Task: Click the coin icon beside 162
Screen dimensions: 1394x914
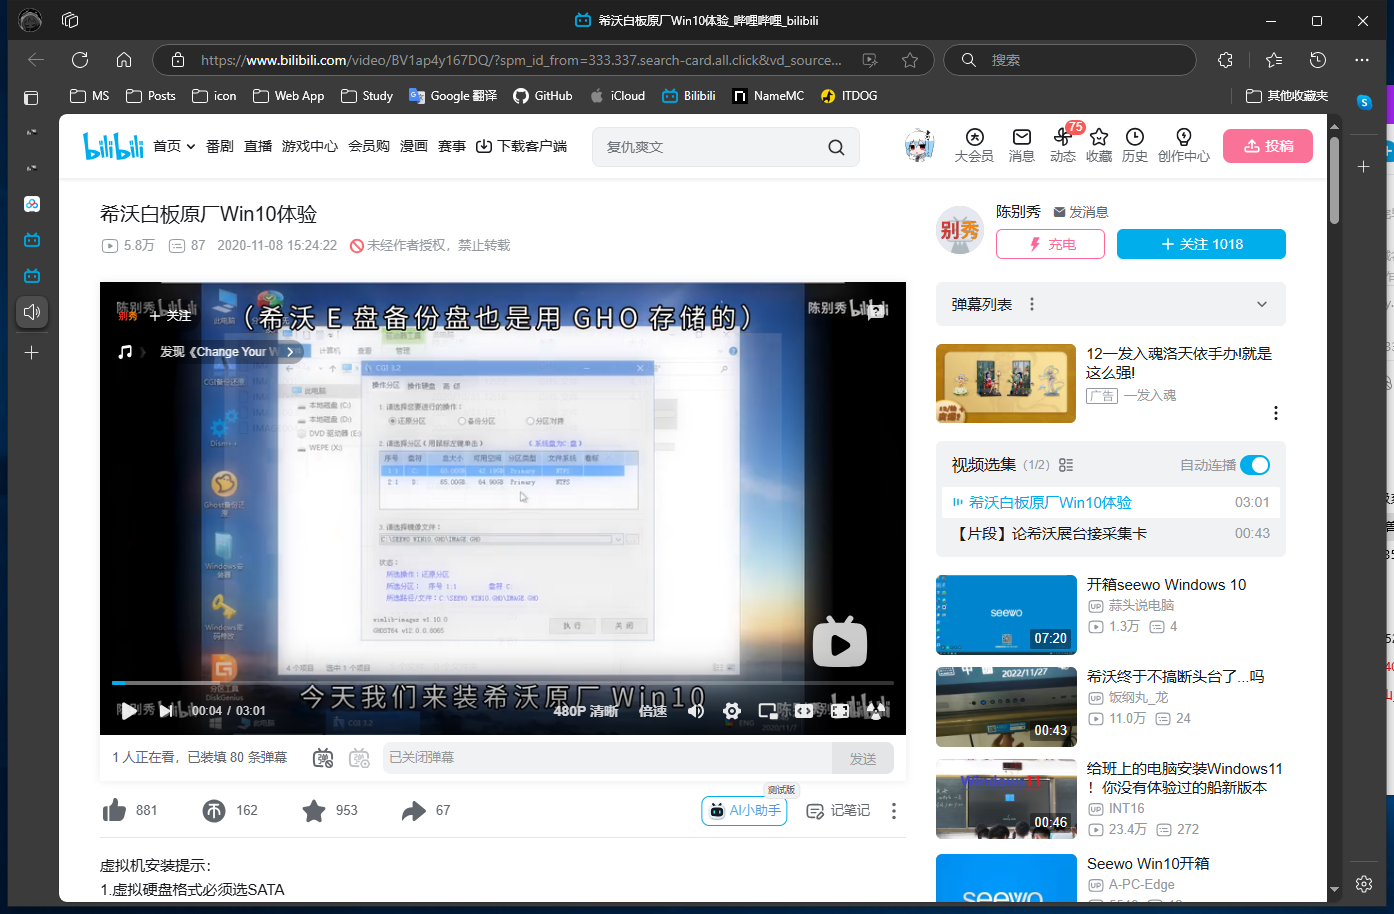Action: pos(214,810)
